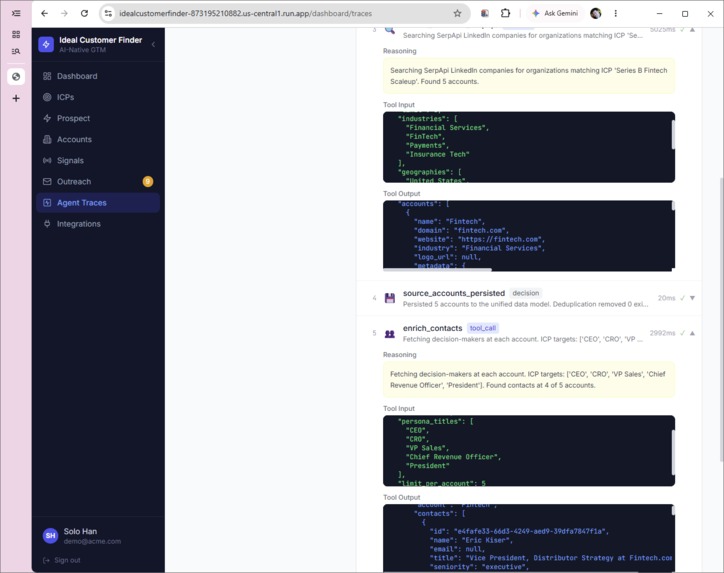This screenshot has width=724, height=573.
Task: Click scrollbar of industries Tool Input box
Action: [x=673, y=135]
